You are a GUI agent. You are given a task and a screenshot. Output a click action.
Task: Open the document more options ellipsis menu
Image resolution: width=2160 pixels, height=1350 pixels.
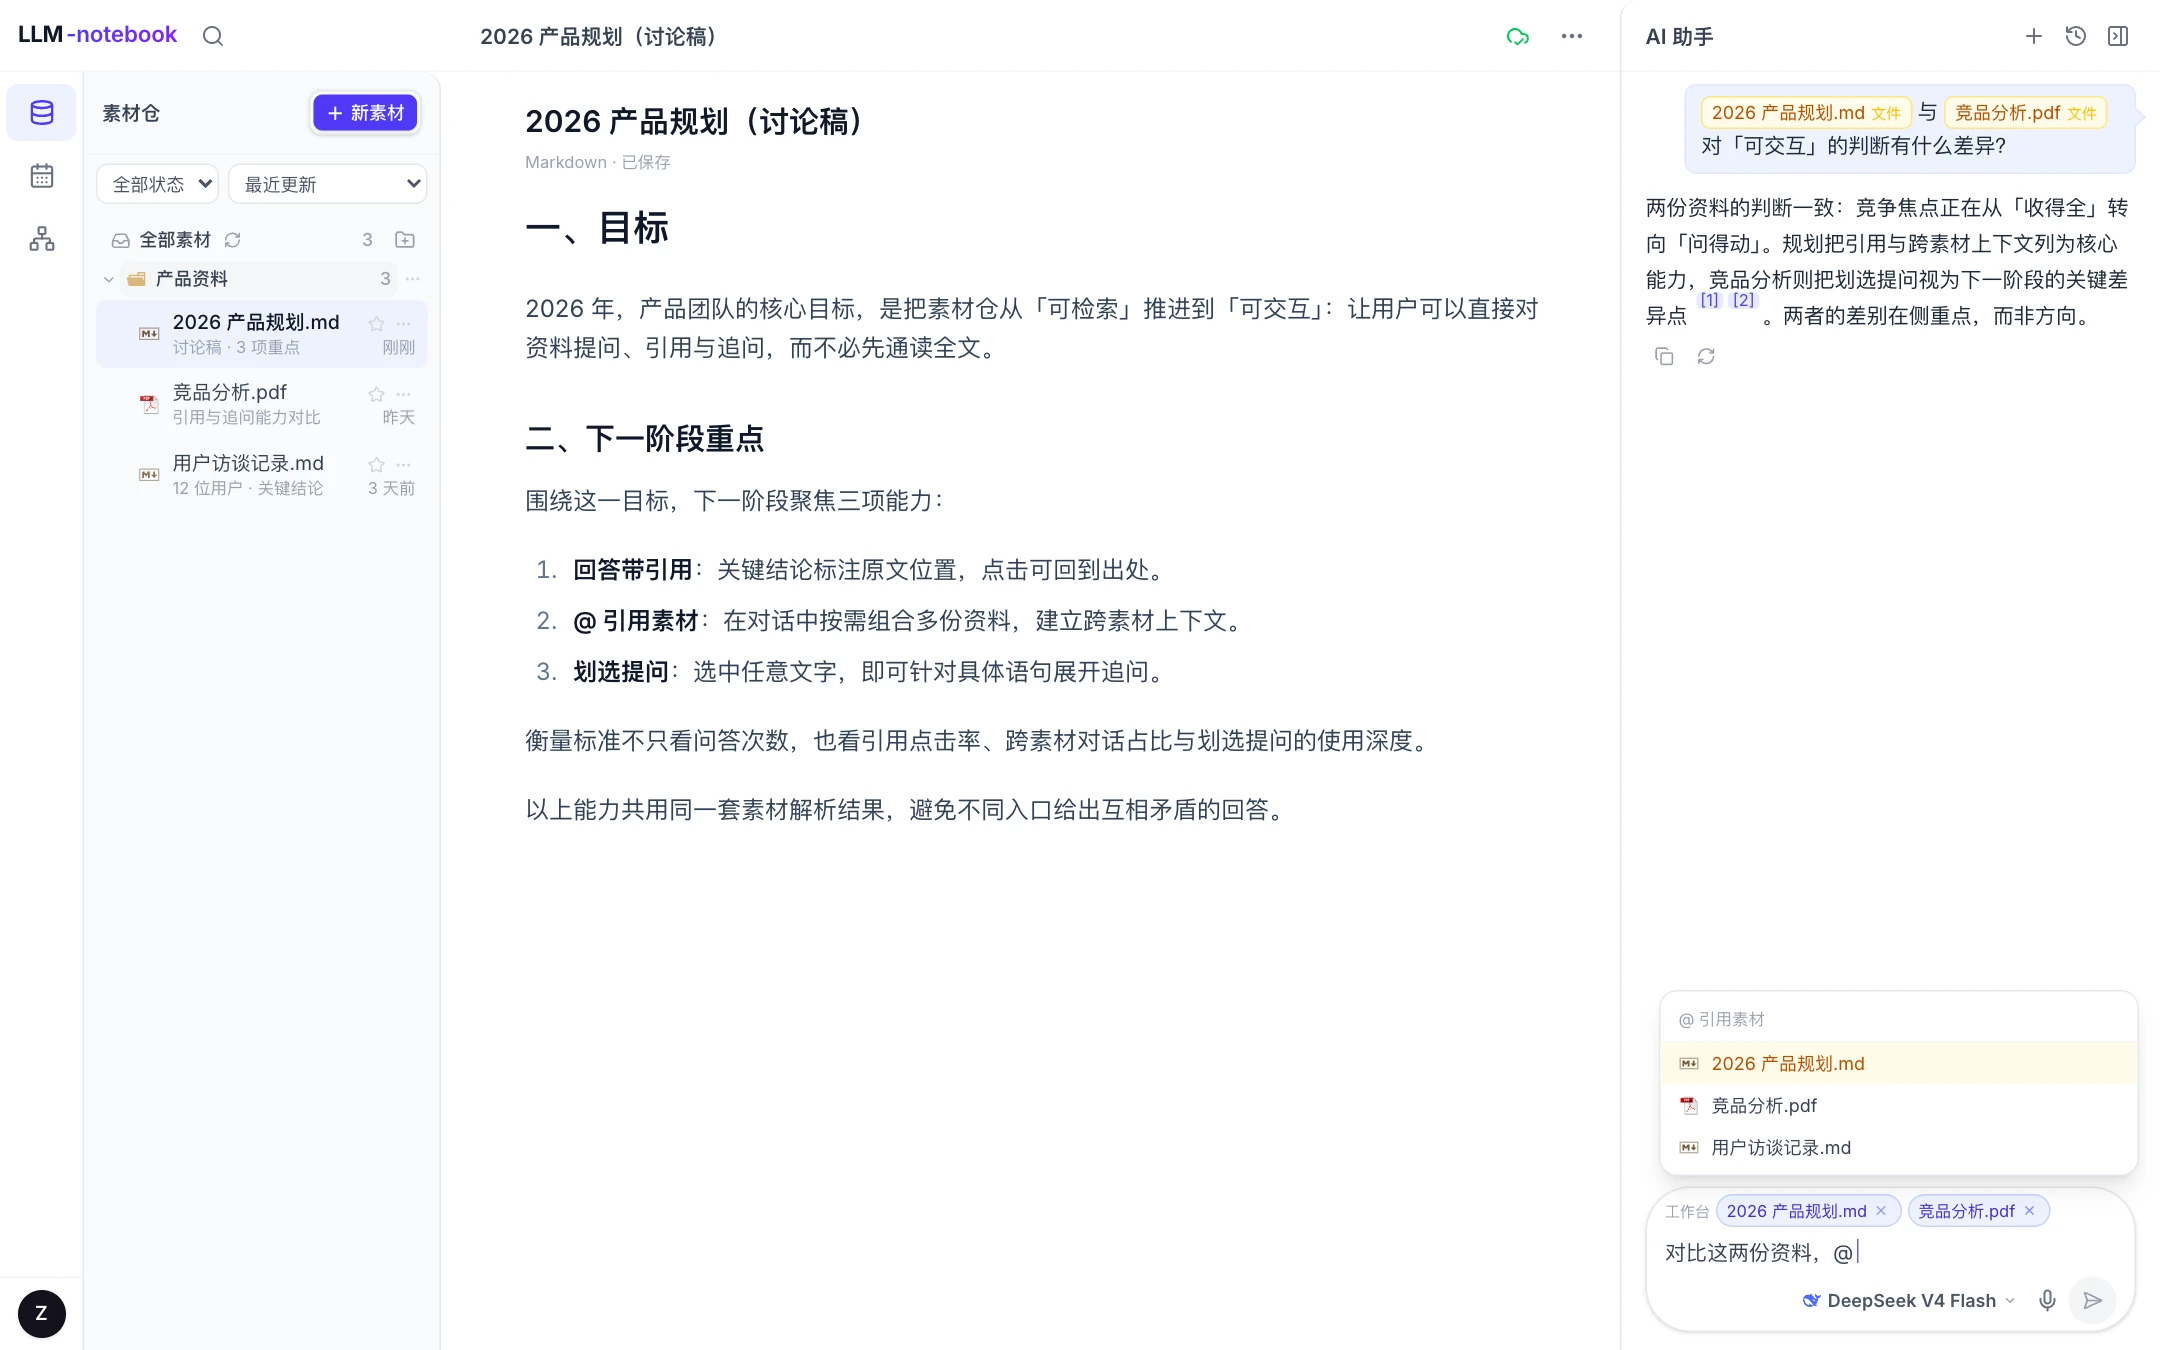pos(1572,36)
